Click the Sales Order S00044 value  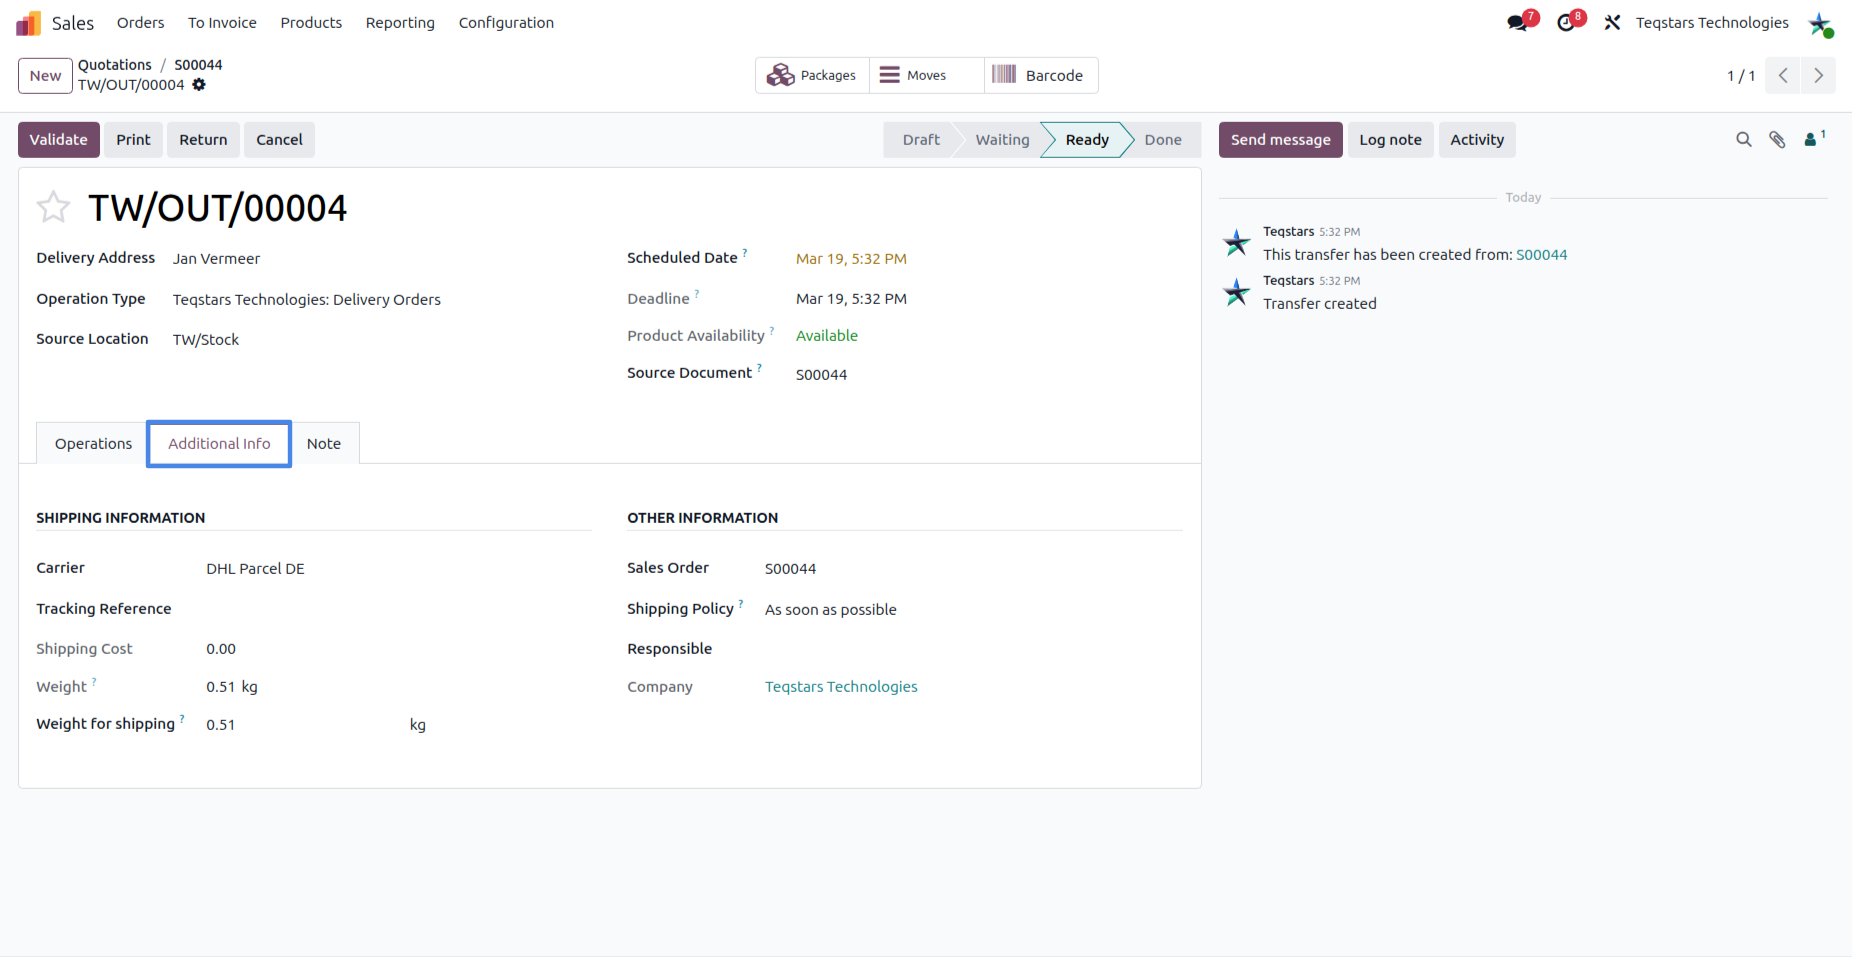(x=790, y=569)
